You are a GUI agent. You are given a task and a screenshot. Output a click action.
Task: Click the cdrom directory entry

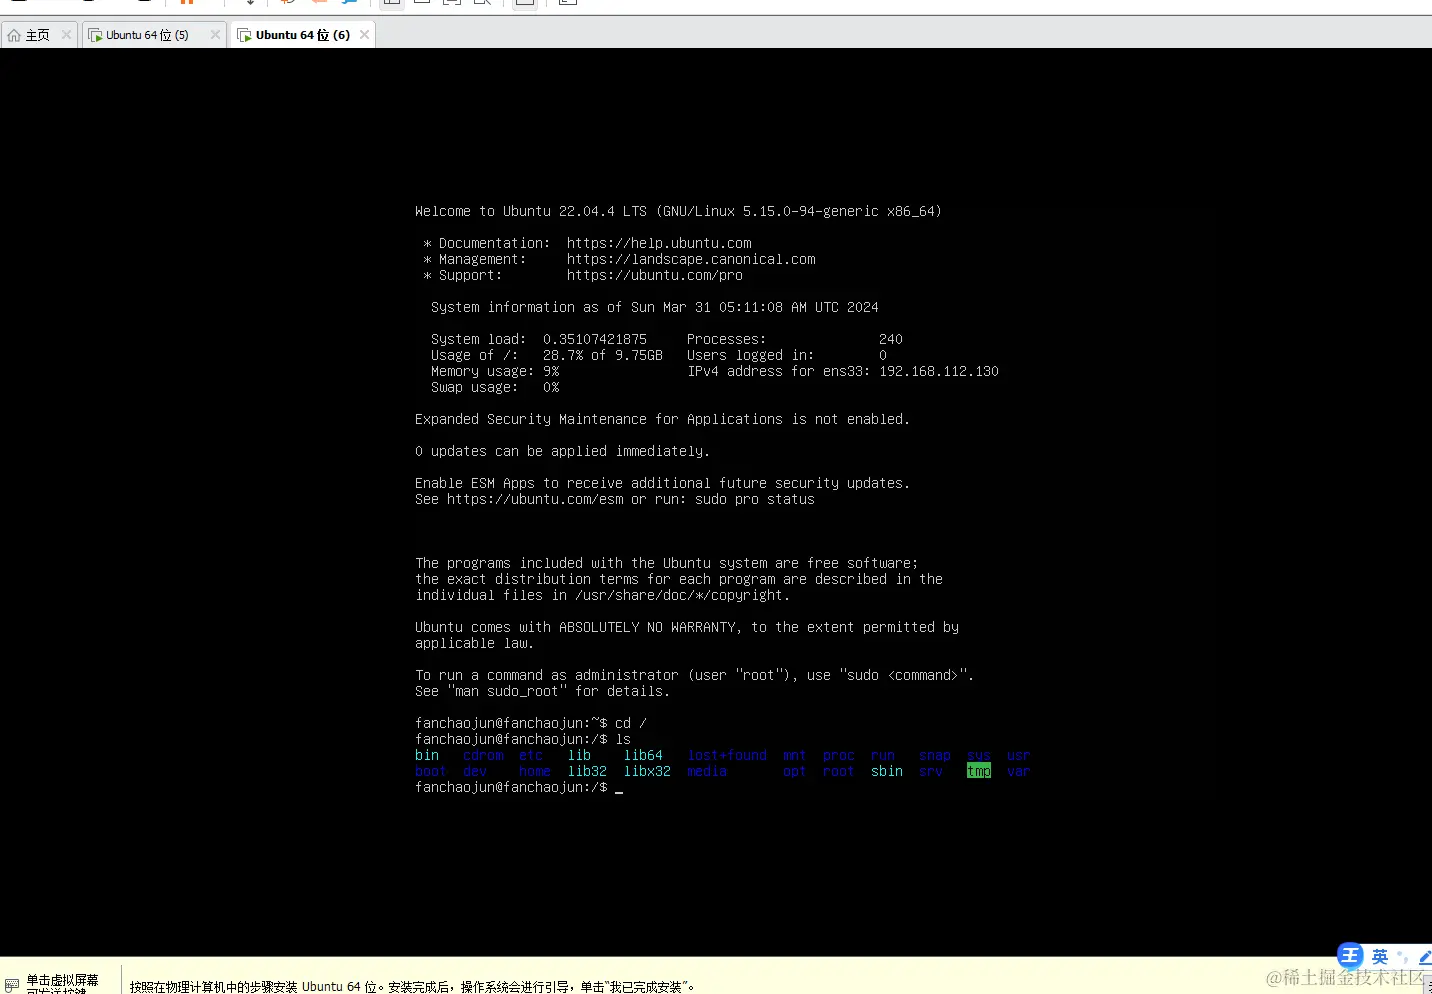click(x=483, y=755)
